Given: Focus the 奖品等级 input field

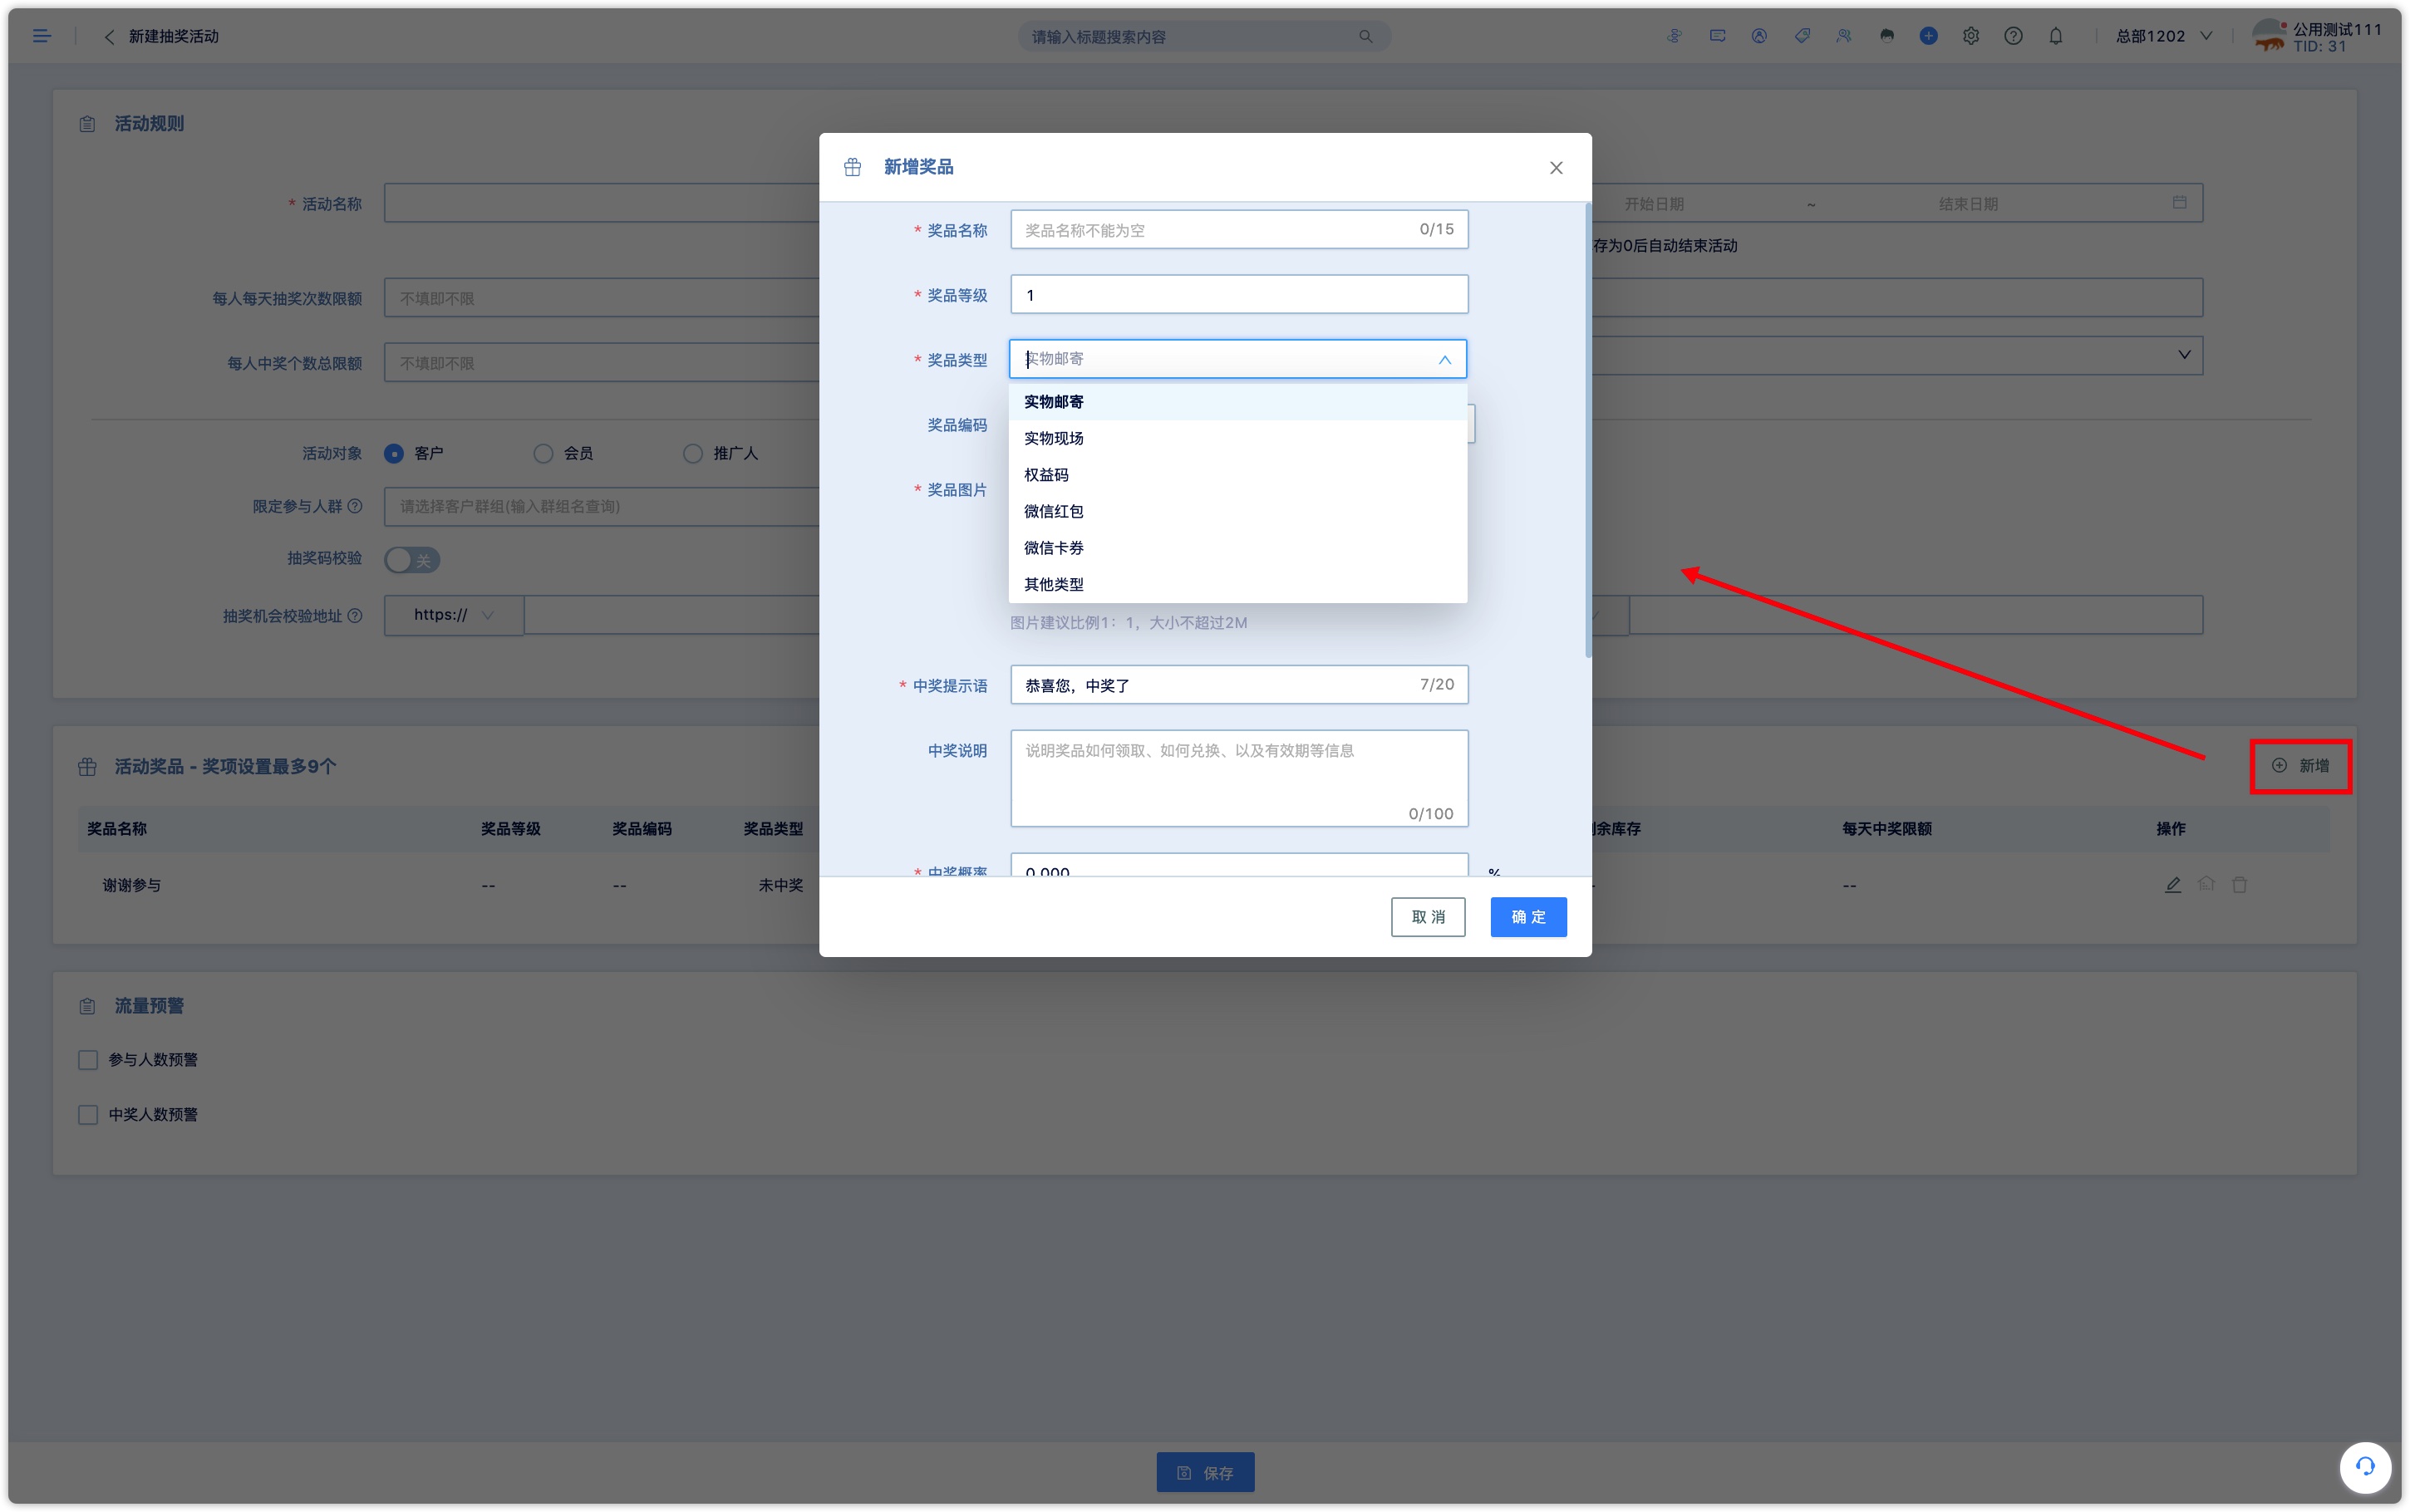Looking at the screenshot, I should (1239, 295).
